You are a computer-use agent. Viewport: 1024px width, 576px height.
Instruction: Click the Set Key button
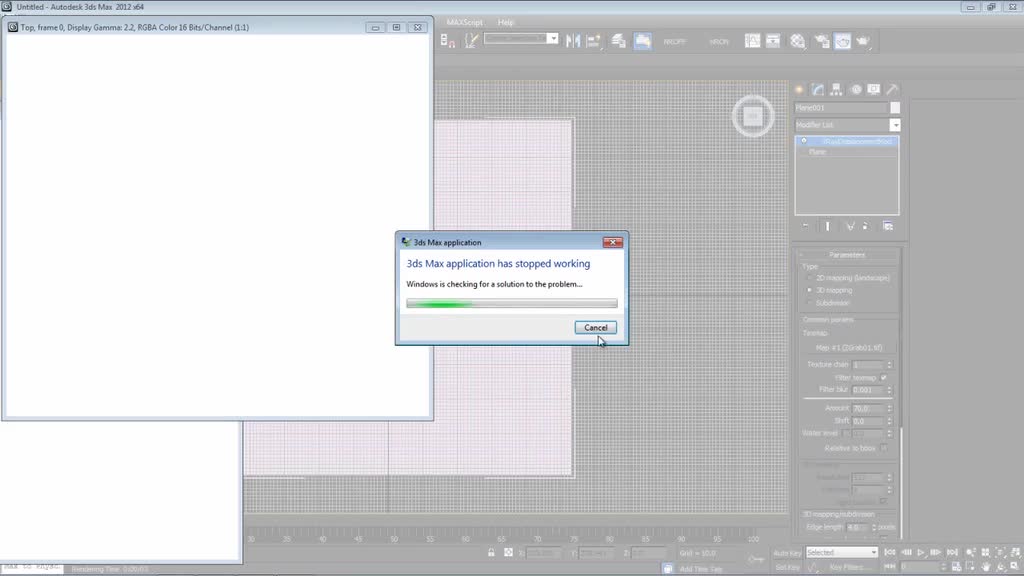pos(787,568)
